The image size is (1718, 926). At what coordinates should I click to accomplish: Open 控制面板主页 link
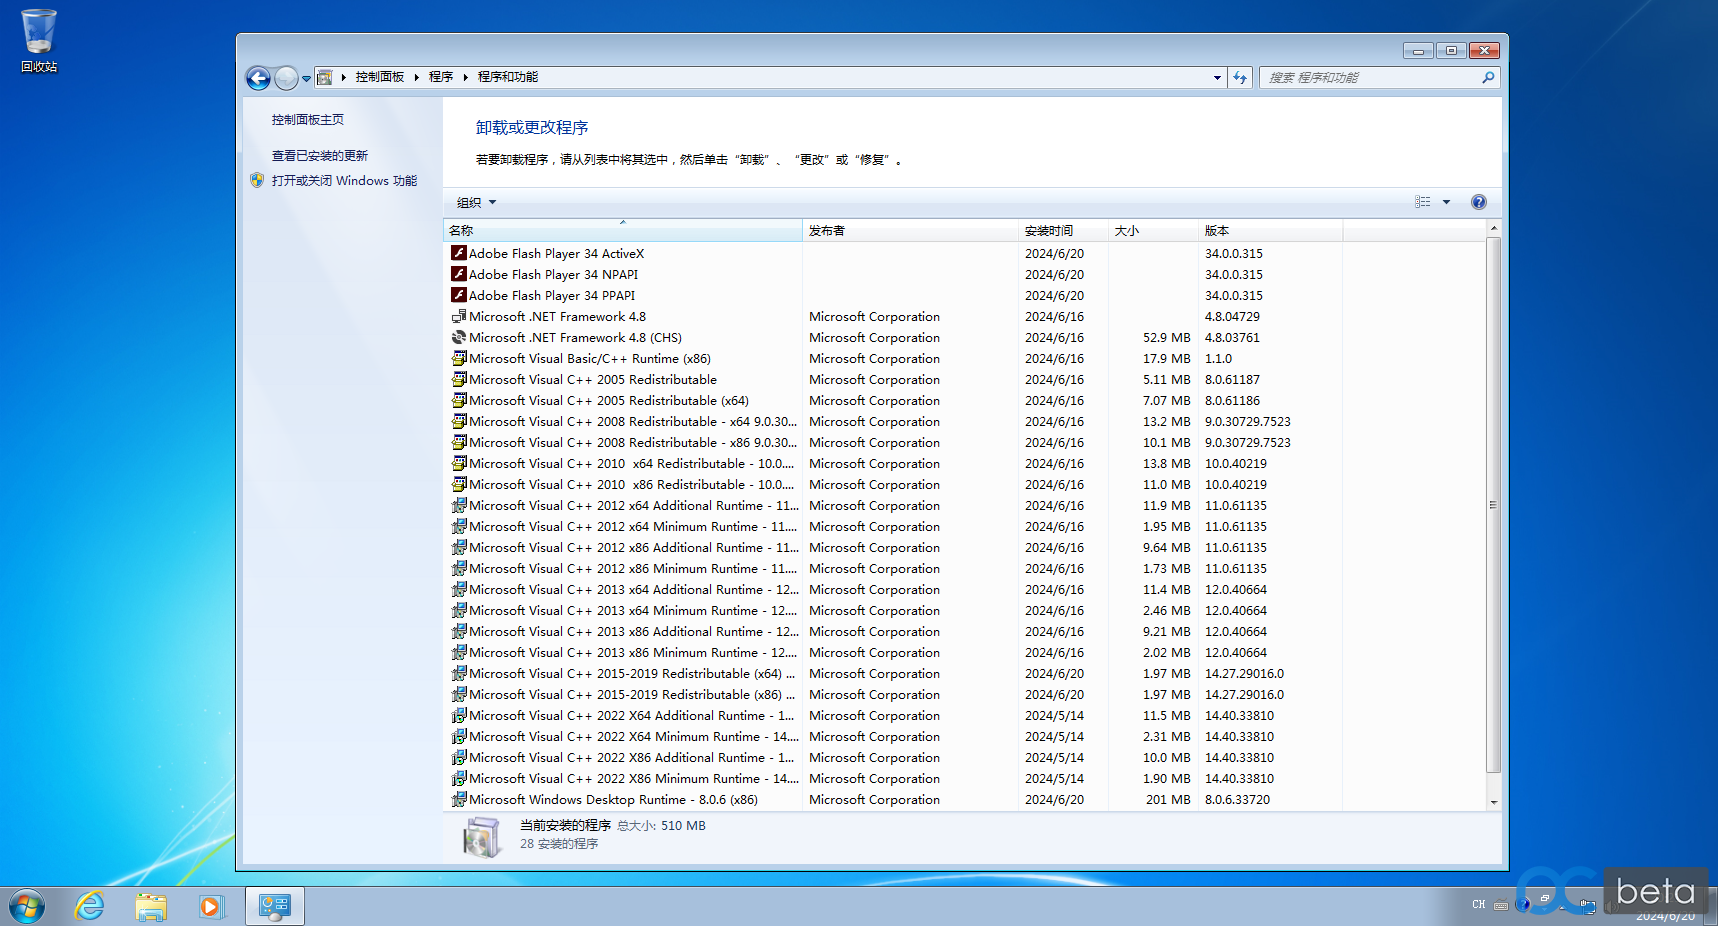coord(308,119)
